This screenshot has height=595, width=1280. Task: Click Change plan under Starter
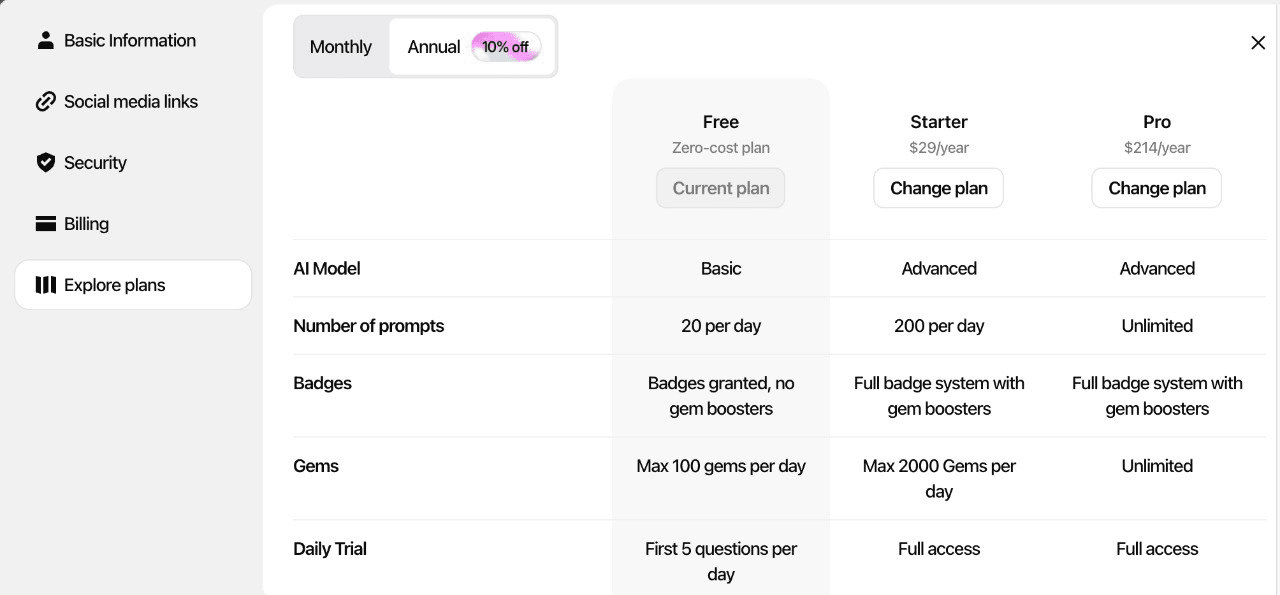pos(938,188)
